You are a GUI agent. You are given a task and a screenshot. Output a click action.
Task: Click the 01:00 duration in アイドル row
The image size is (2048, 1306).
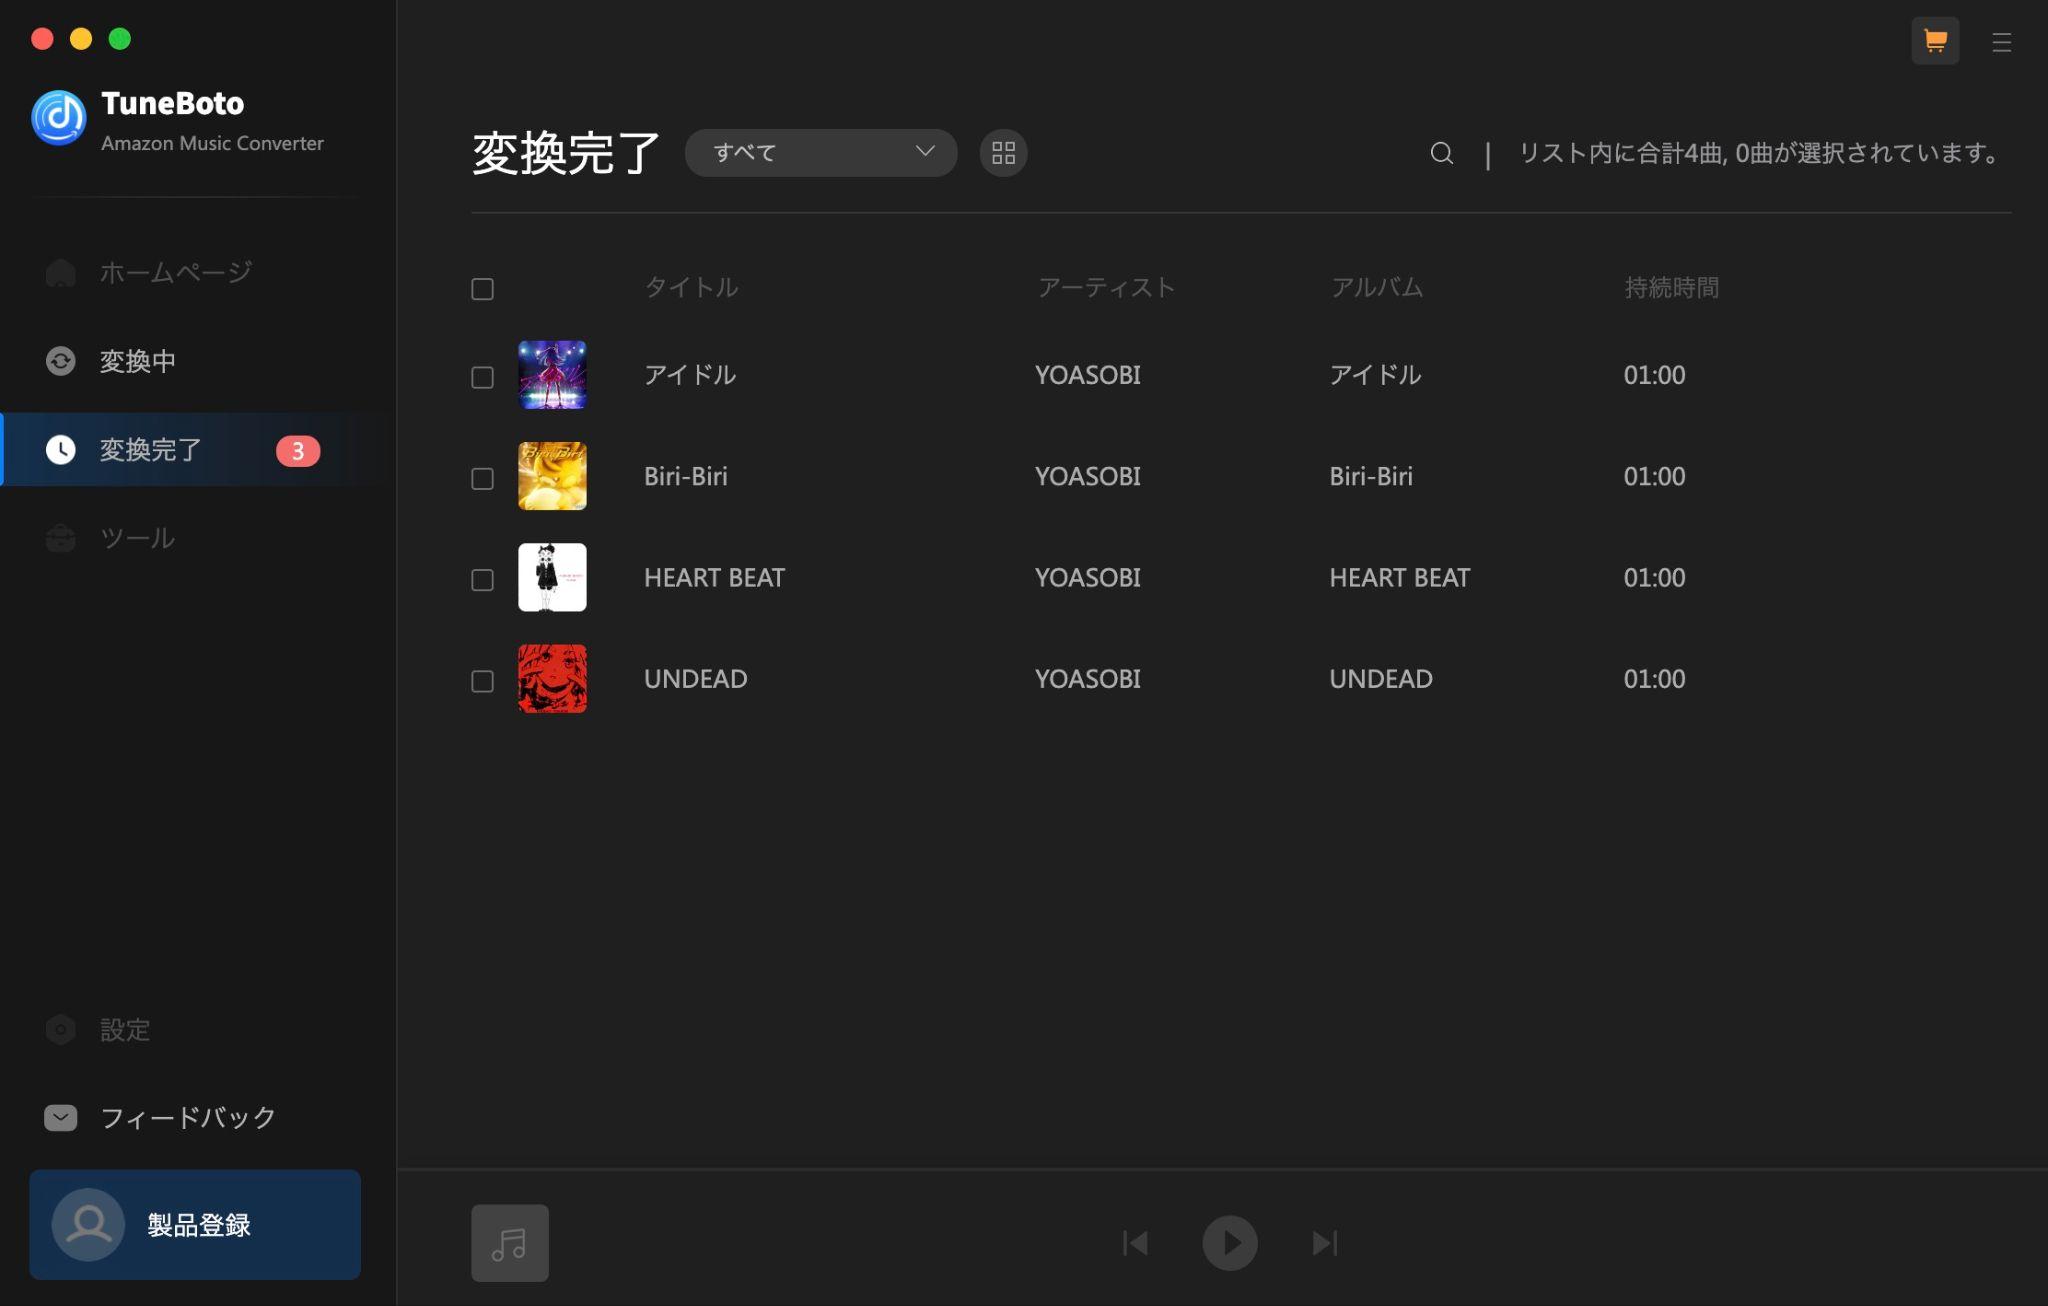[1655, 375]
